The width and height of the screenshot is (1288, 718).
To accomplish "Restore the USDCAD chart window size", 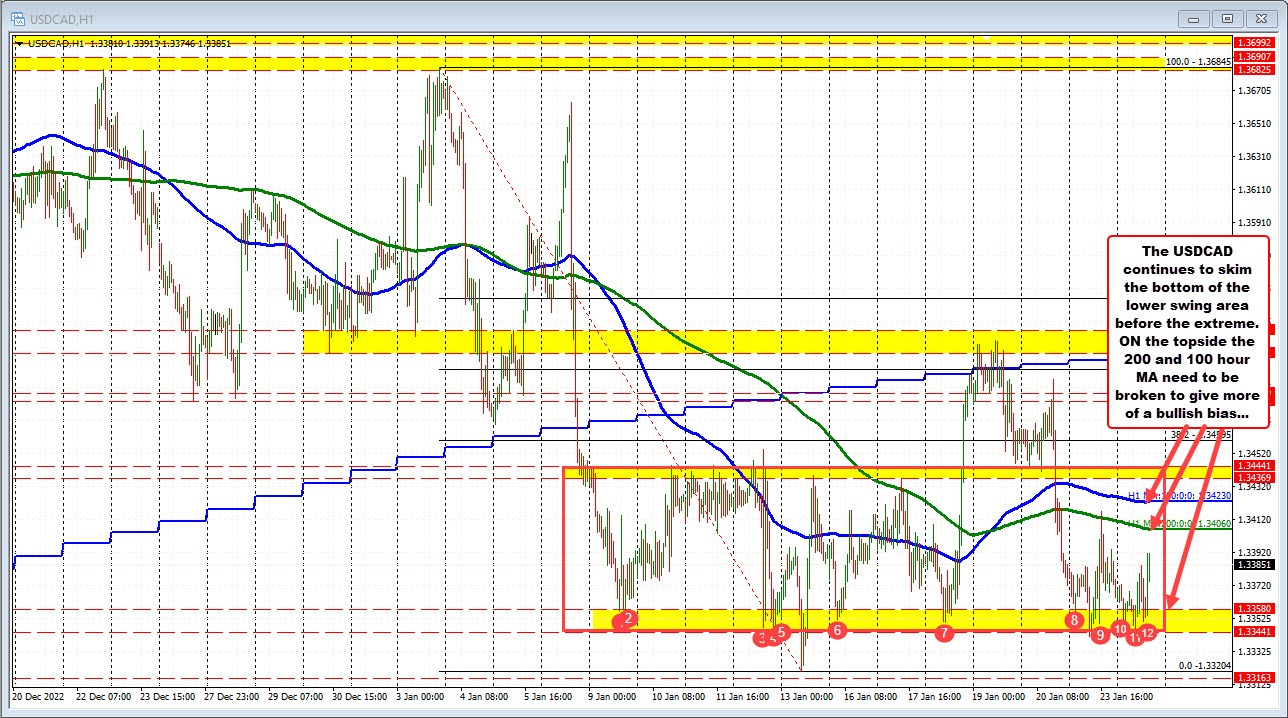I will coord(1226,18).
